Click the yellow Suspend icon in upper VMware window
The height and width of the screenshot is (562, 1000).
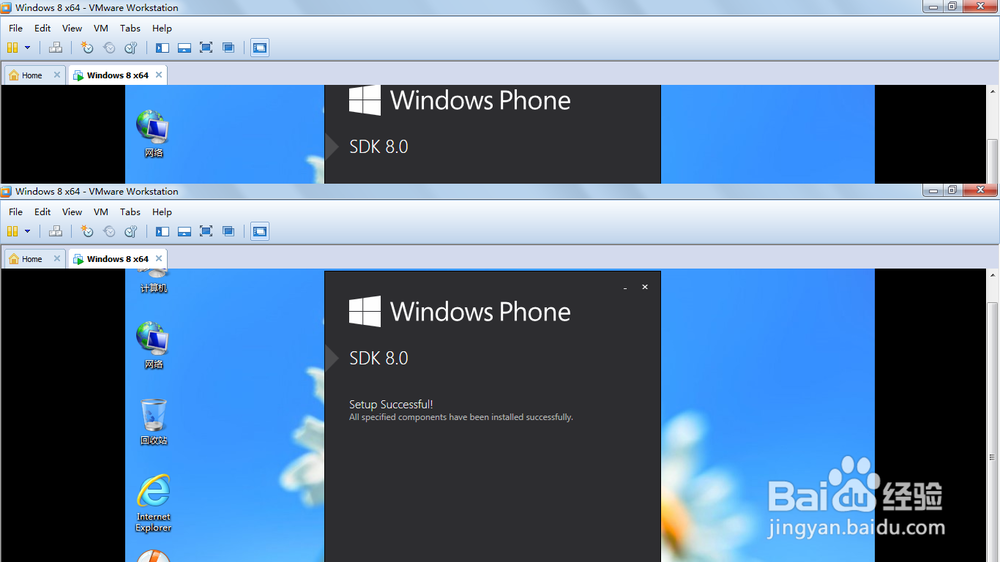(x=12, y=48)
